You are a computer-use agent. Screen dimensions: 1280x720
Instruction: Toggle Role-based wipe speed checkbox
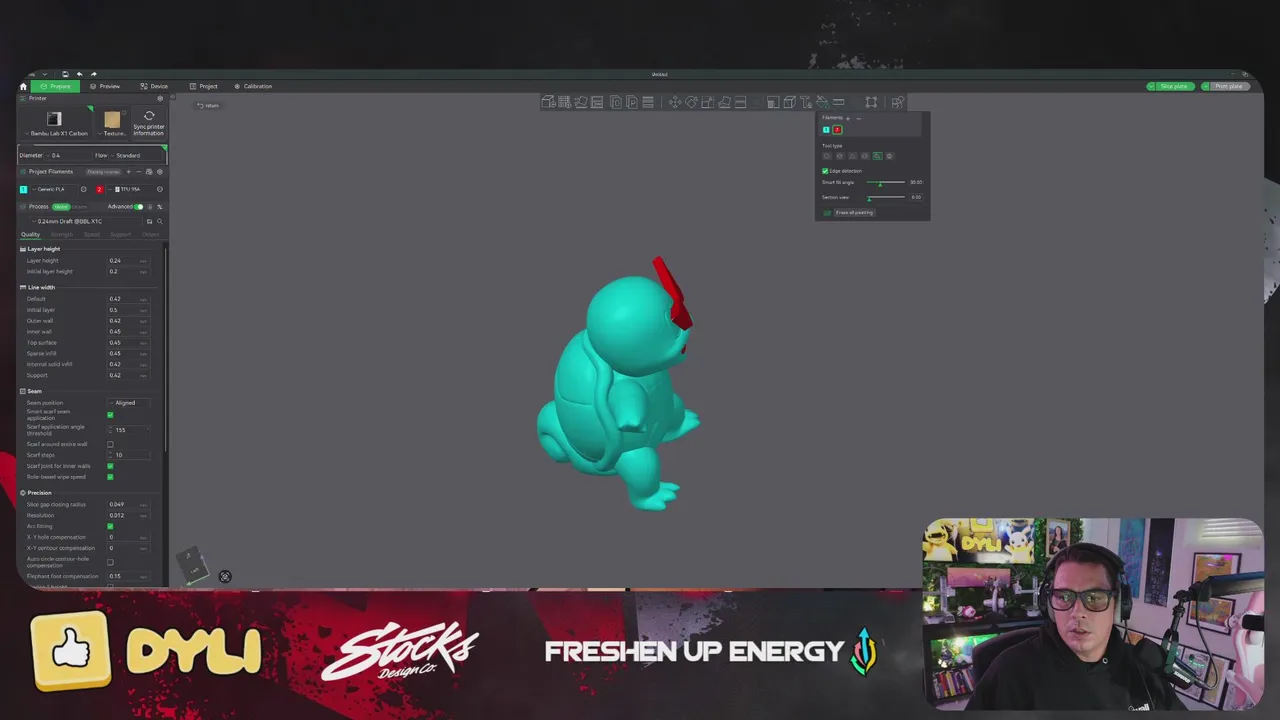[110, 477]
